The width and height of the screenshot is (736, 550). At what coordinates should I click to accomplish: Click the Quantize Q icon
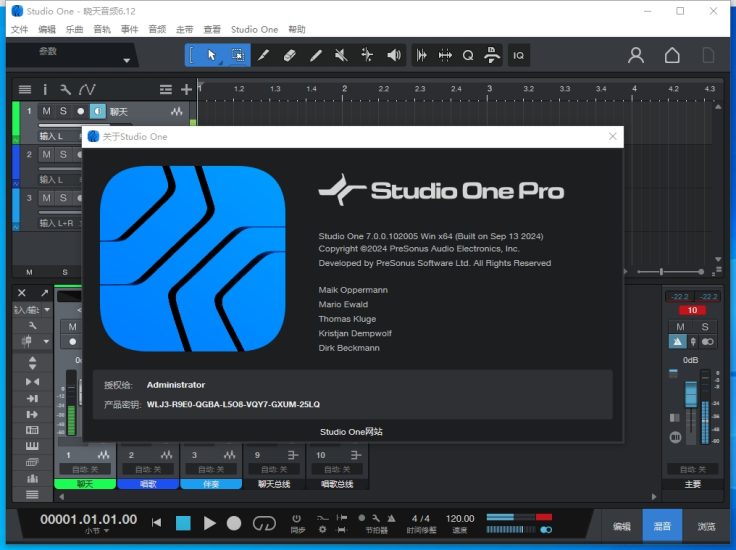pos(468,55)
